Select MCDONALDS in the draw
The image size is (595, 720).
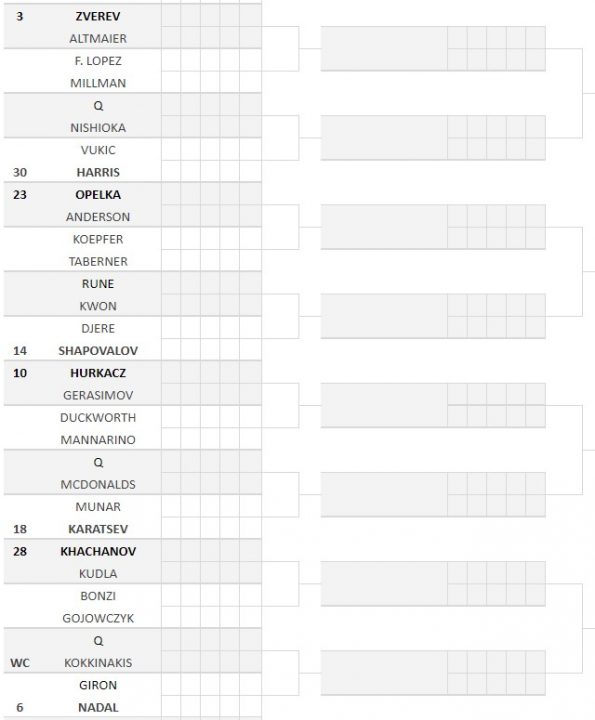98,484
